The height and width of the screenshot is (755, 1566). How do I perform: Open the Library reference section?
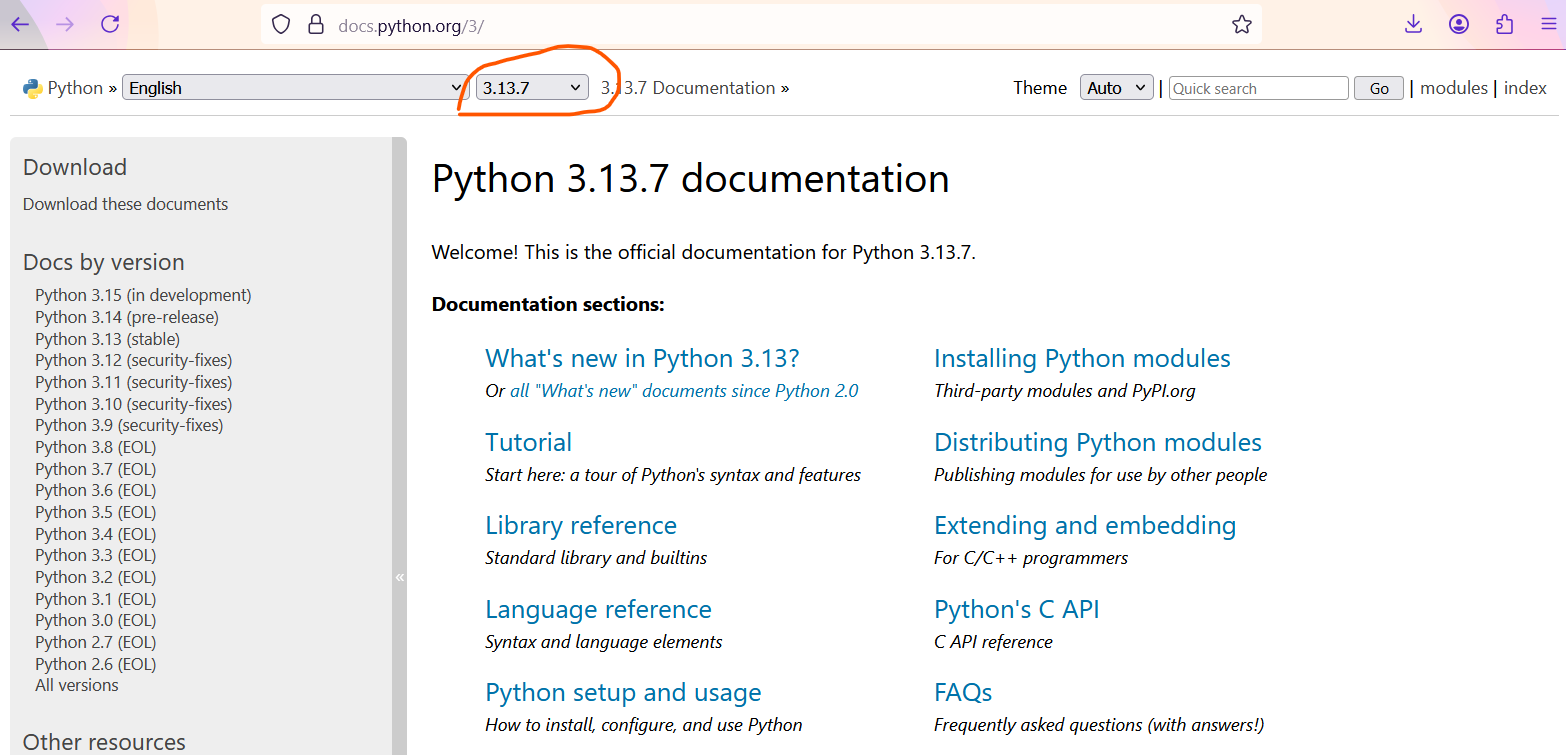[x=581, y=525]
